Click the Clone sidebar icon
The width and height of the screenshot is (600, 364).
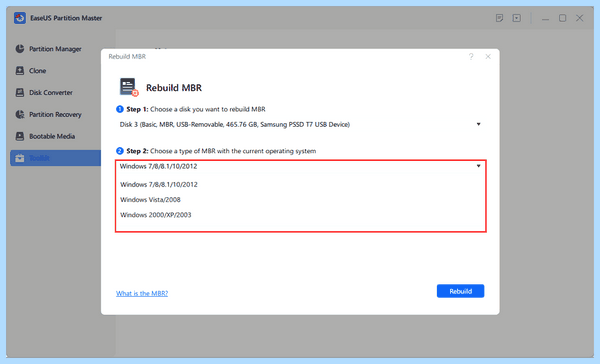pyautogui.click(x=20, y=71)
